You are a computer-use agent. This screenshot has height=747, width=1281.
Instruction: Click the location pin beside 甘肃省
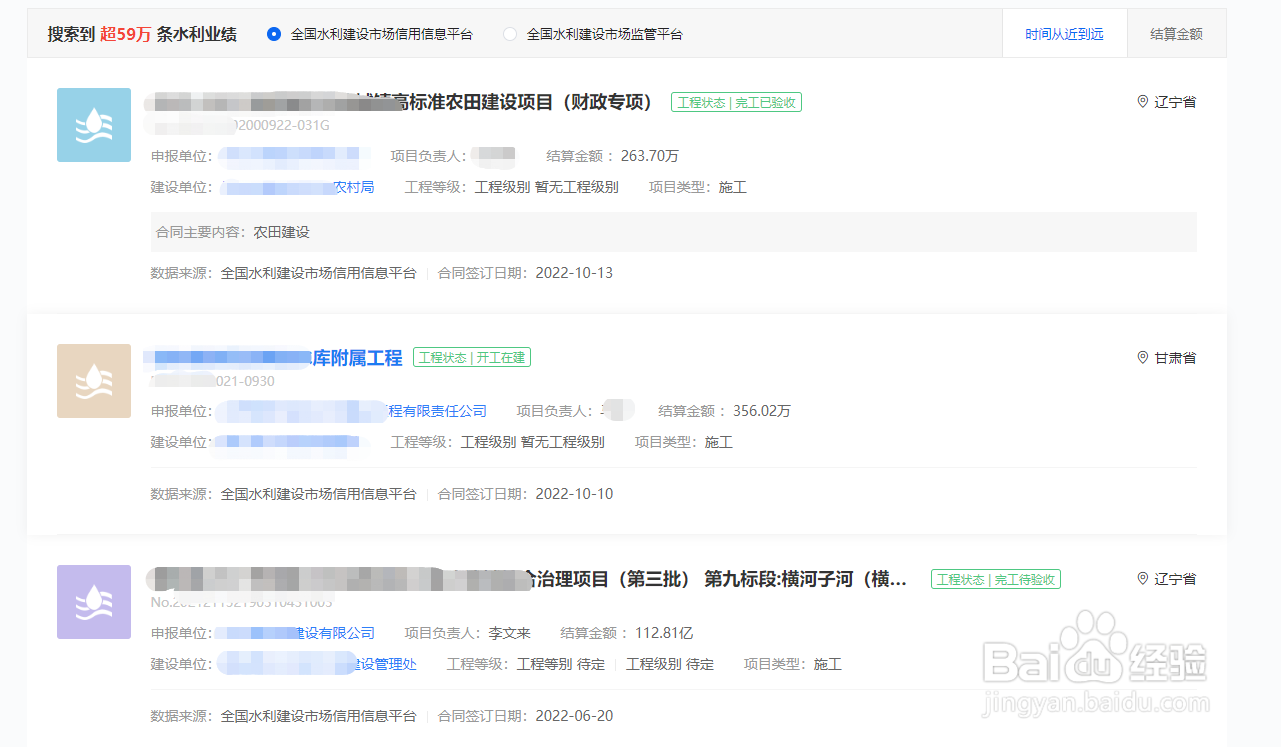[x=1141, y=357]
